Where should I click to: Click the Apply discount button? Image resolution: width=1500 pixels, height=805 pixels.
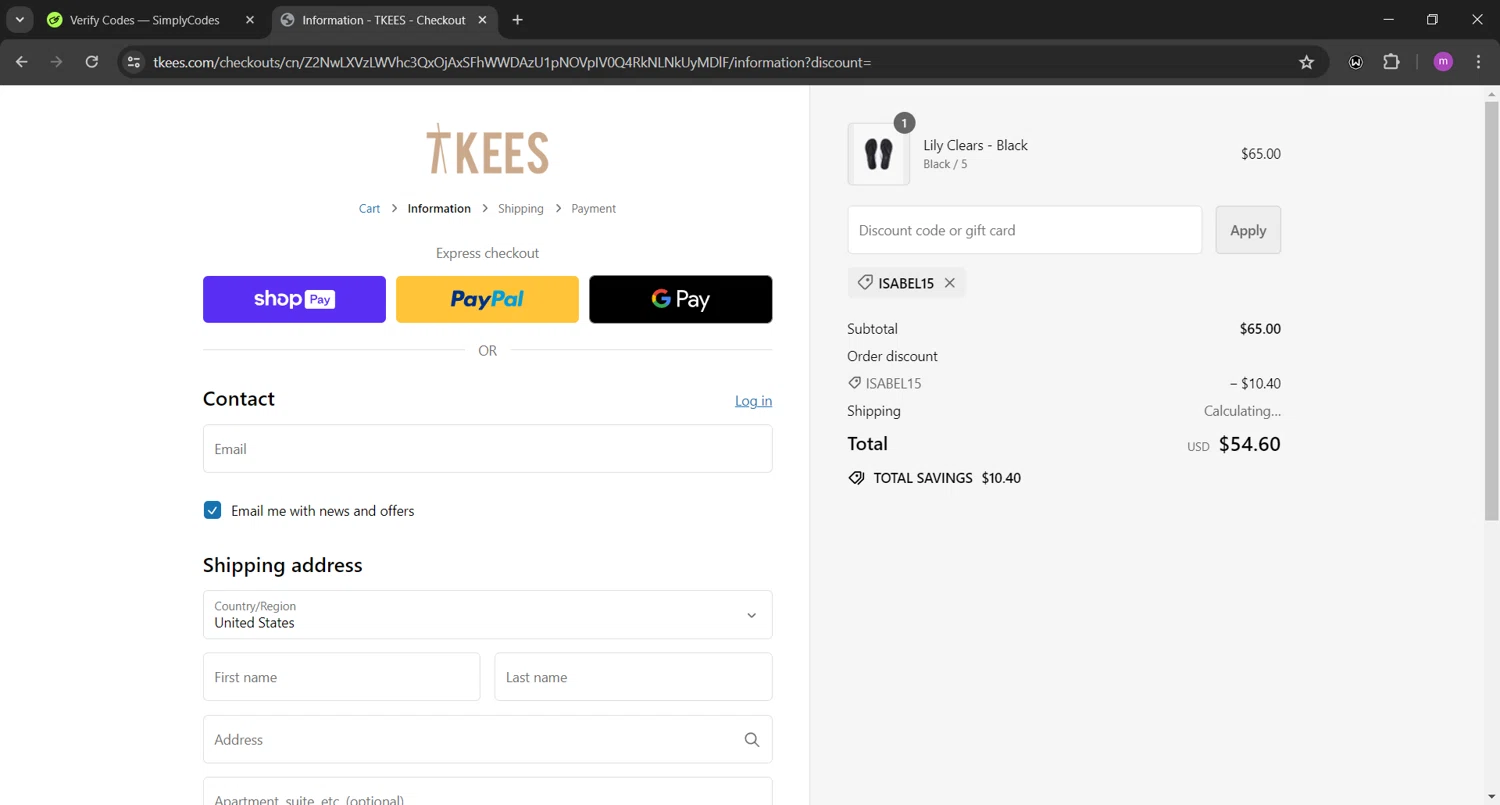click(1248, 230)
